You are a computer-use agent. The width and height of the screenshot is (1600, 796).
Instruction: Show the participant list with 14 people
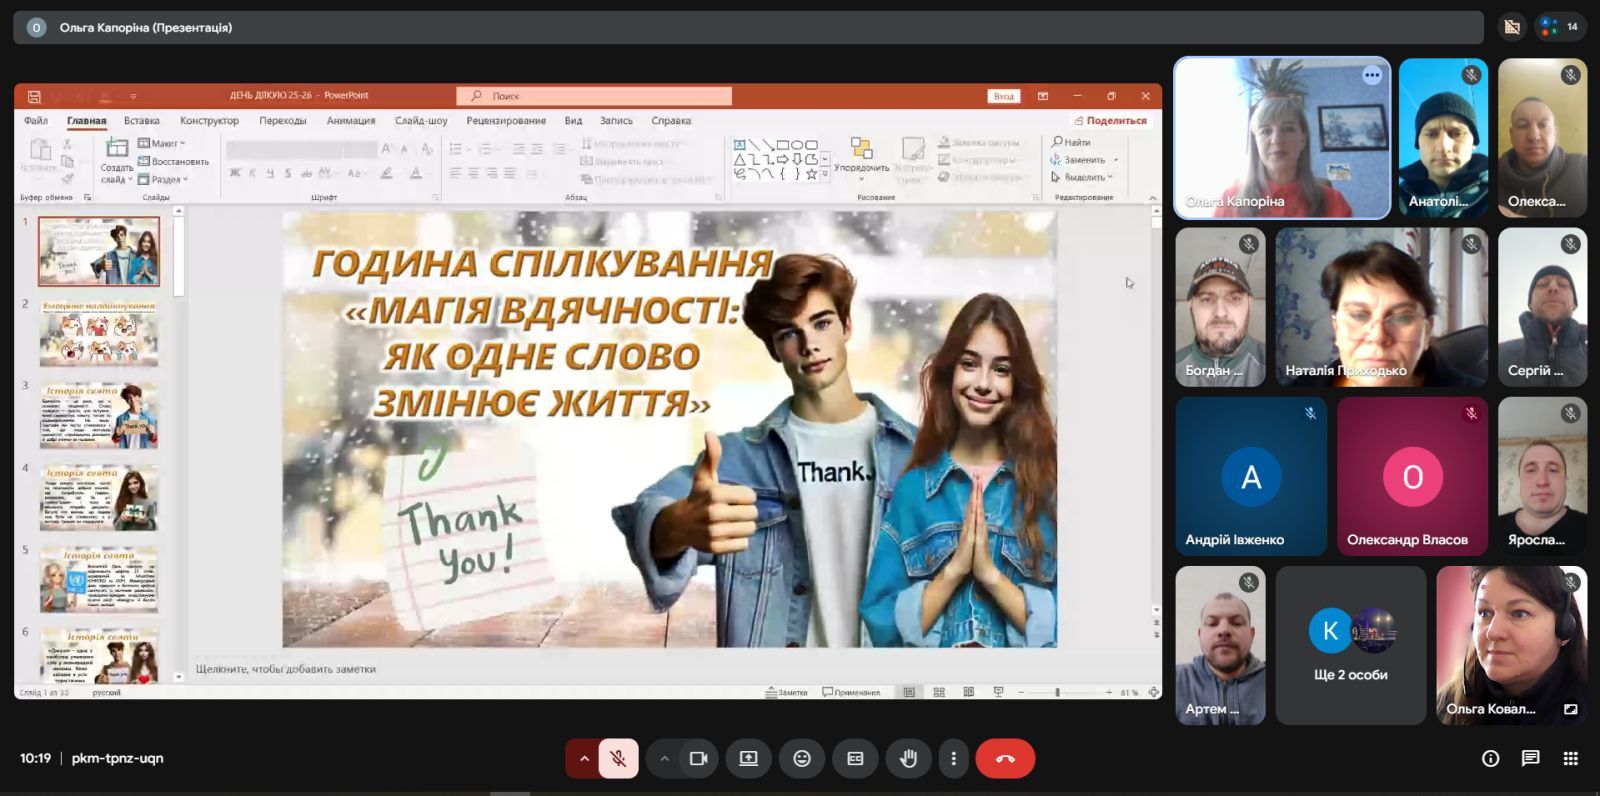coord(1560,27)
